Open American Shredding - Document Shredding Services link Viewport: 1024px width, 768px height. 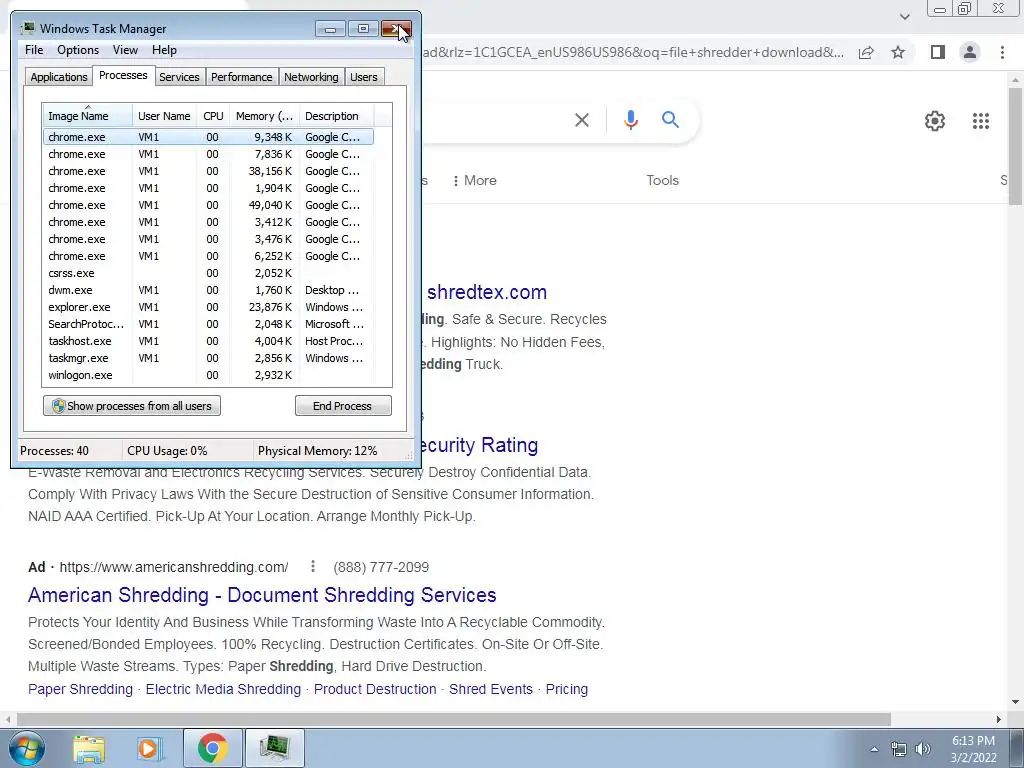point(262,595)
